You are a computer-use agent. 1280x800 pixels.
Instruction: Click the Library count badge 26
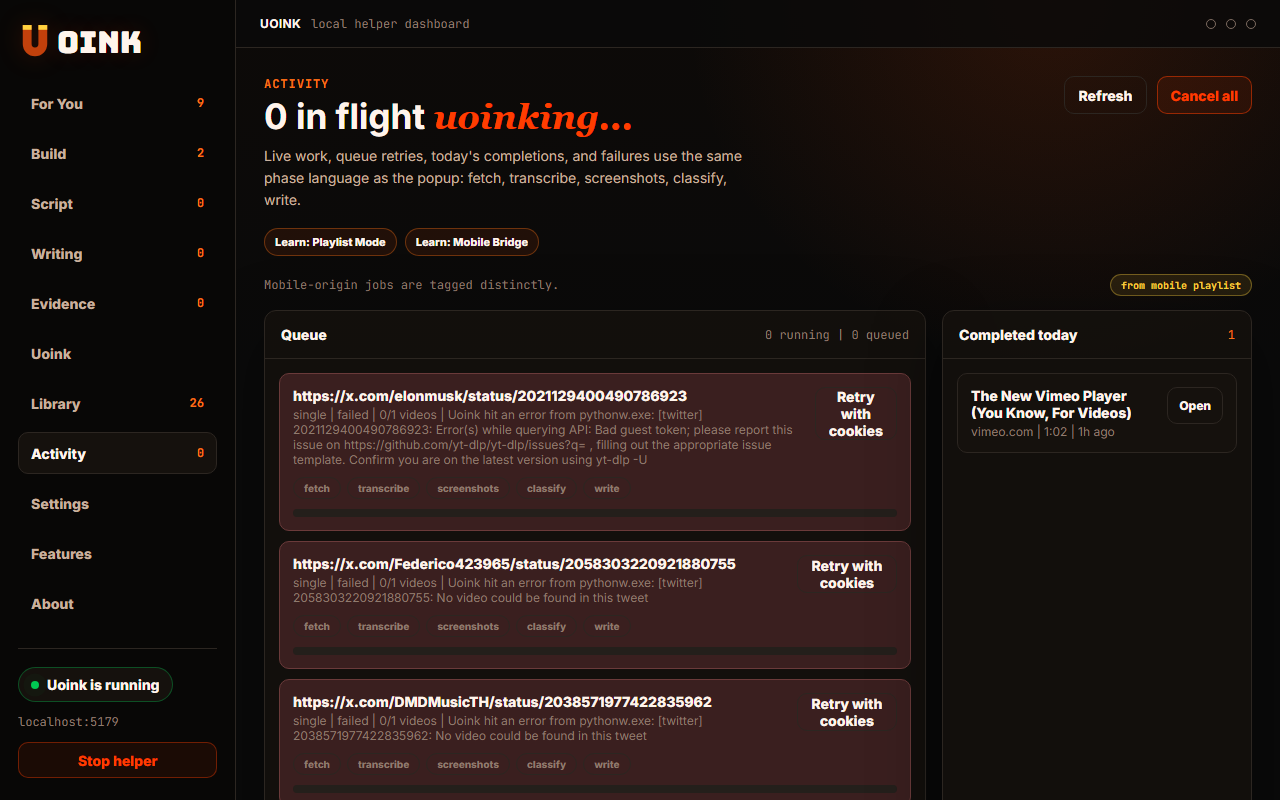coord(197,403)
